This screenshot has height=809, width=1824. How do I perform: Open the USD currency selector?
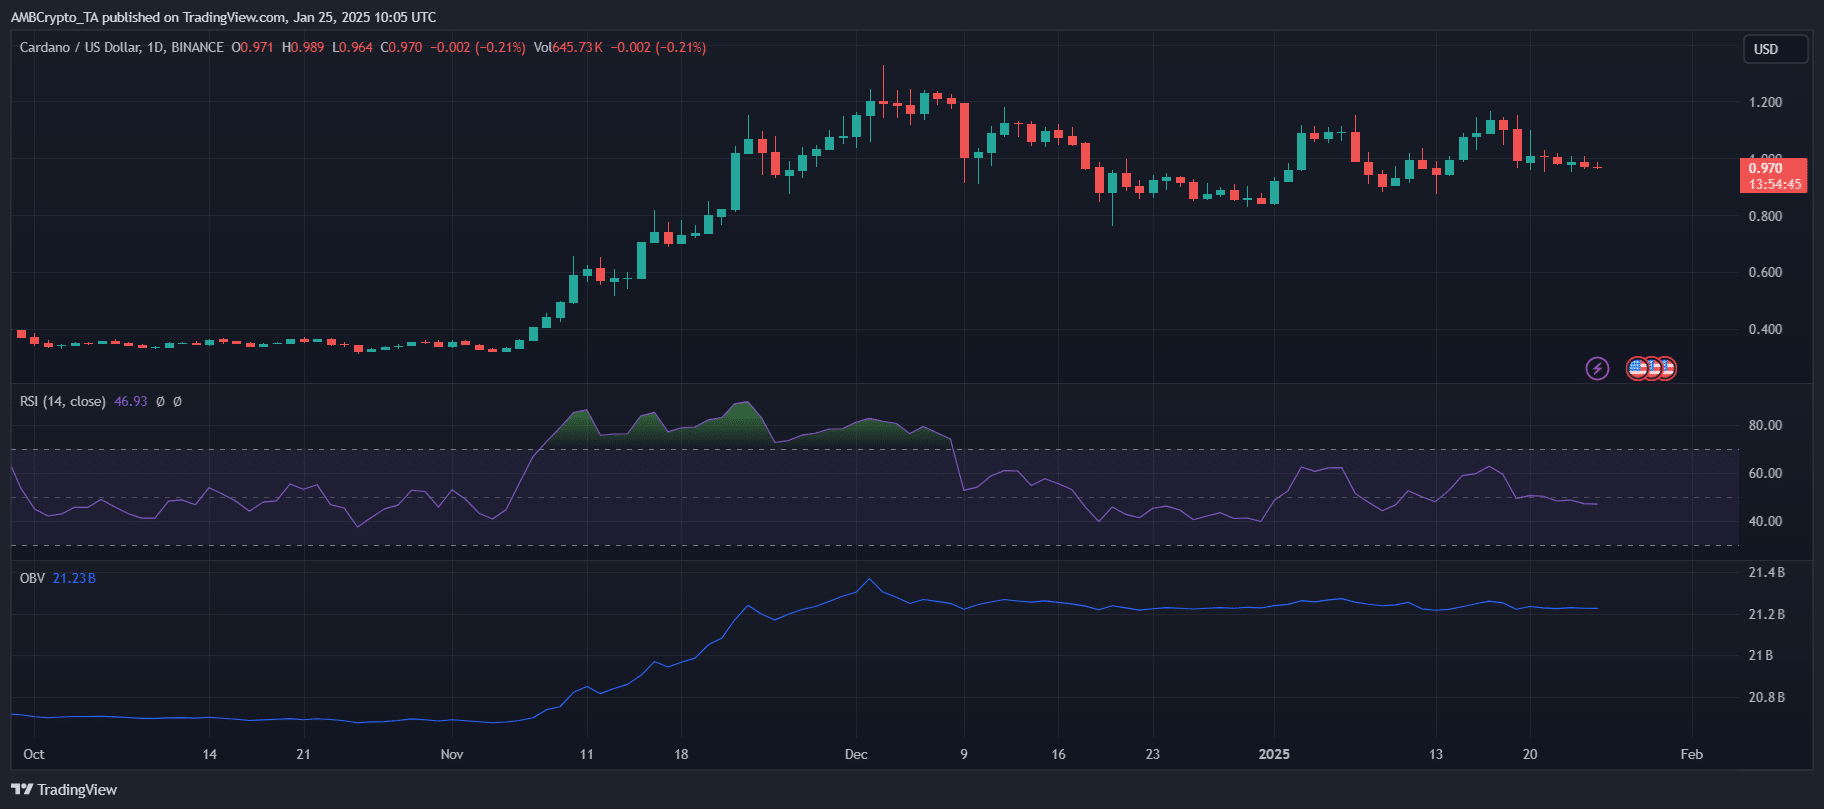pos(1774,49)
